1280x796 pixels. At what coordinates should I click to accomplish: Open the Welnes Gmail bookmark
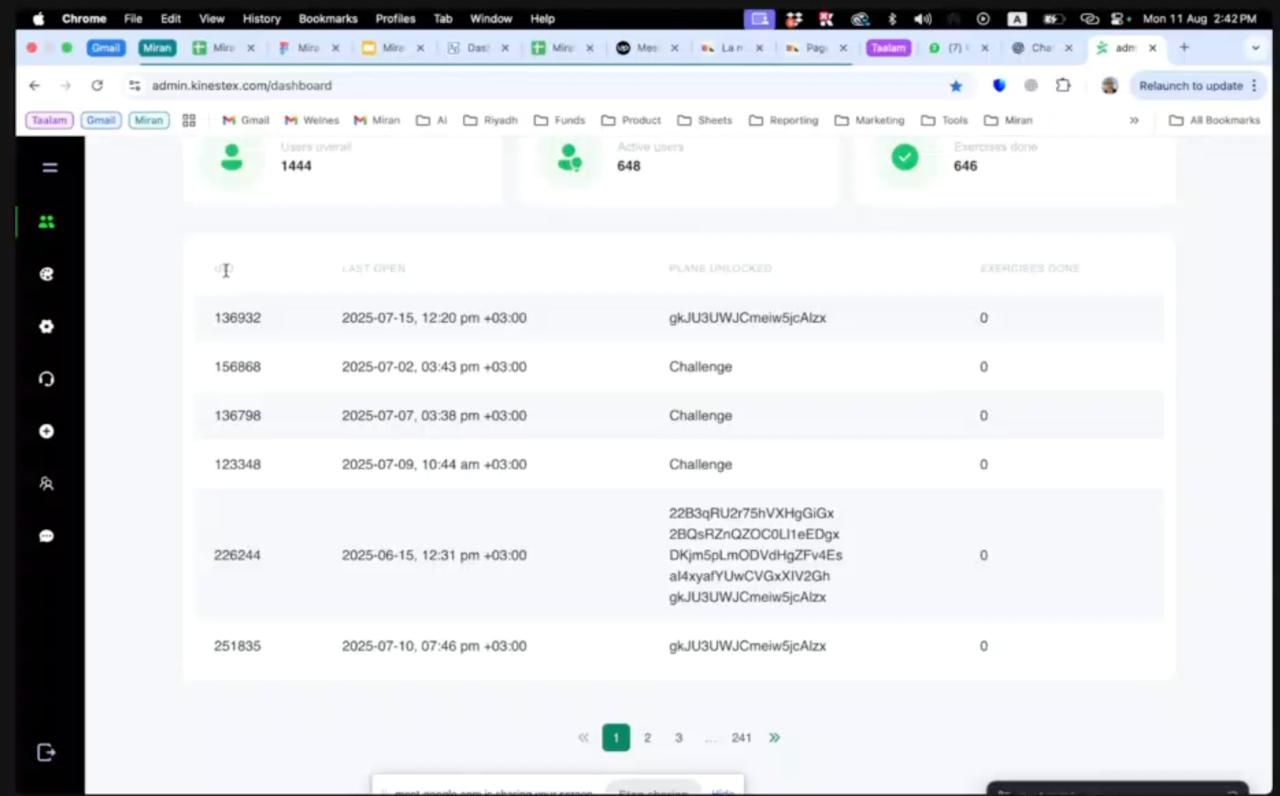(312, 120)
